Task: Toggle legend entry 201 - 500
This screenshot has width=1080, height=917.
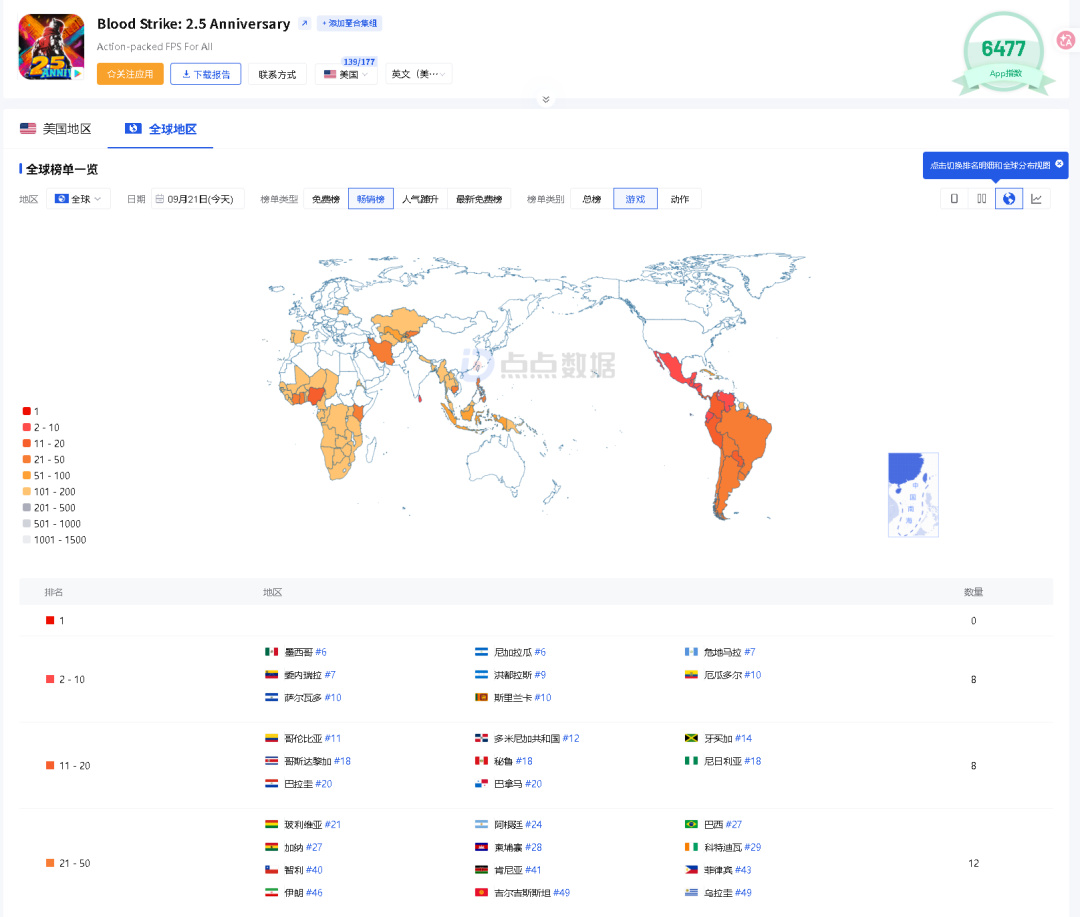Action: coord(49,508)
